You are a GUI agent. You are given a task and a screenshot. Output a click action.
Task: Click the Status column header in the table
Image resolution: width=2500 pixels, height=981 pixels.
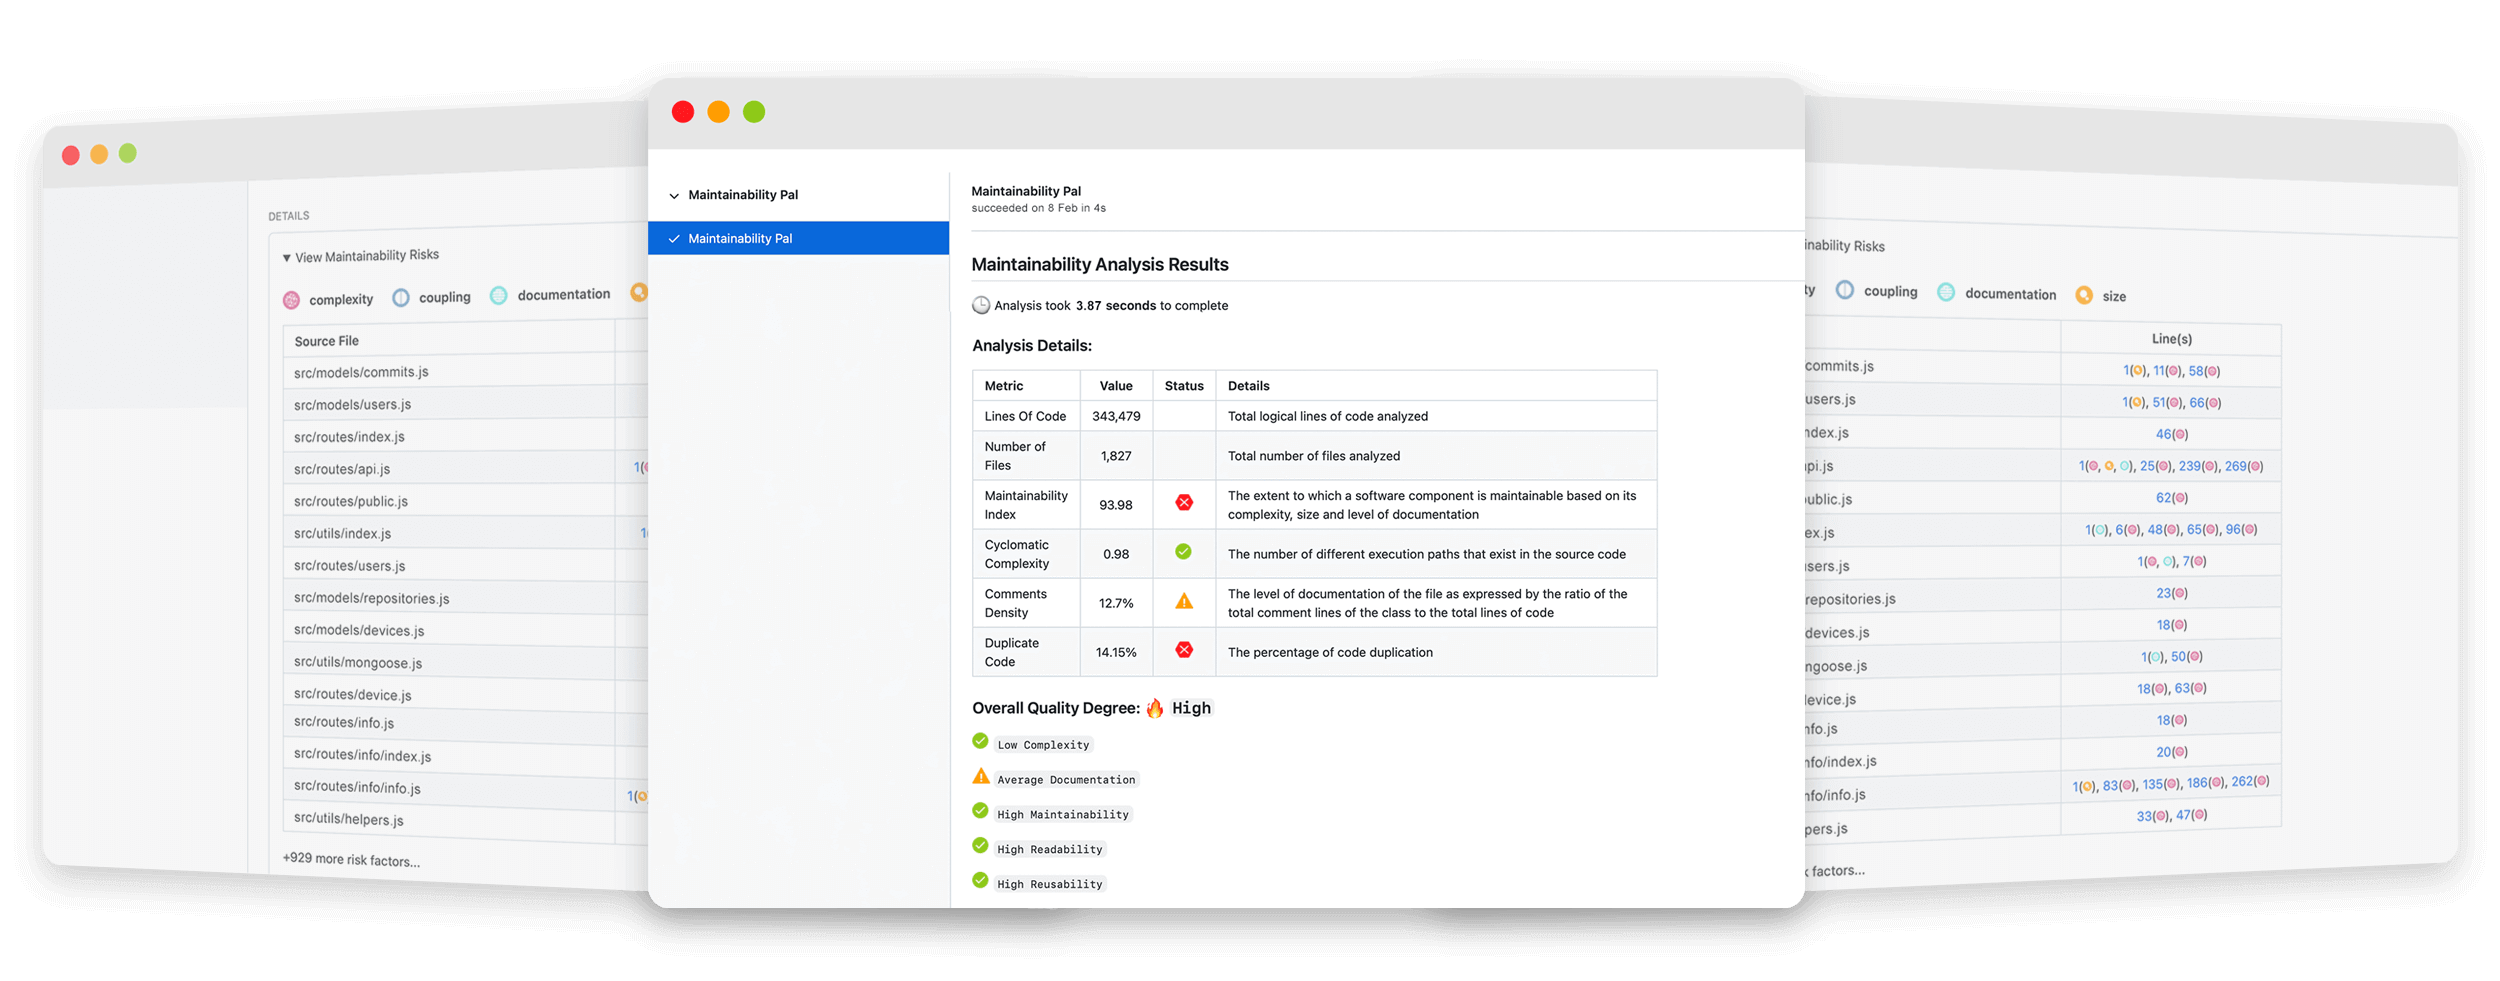click(1184, 386)
